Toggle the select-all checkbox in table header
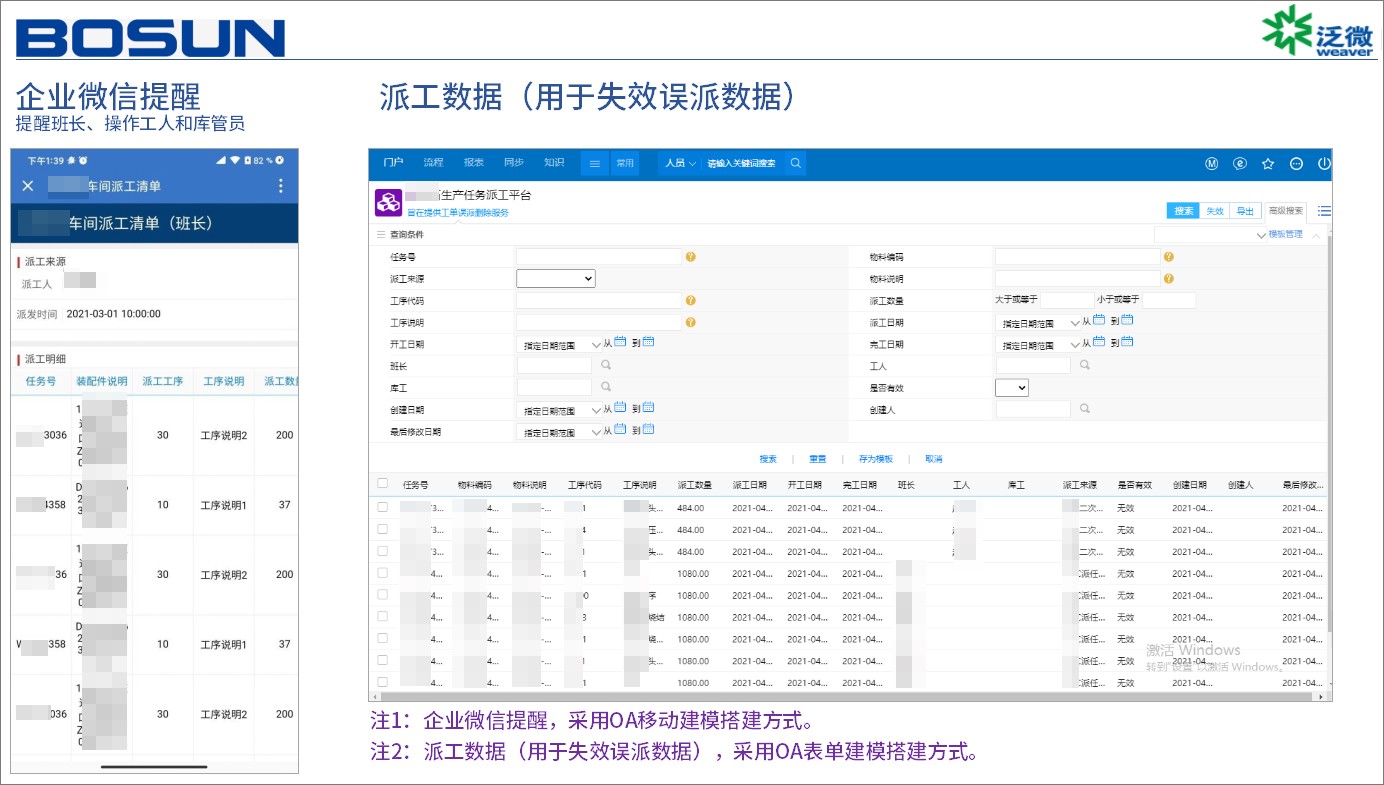The width and height of the screenshot is (1384, 785). tap(382, 484)
